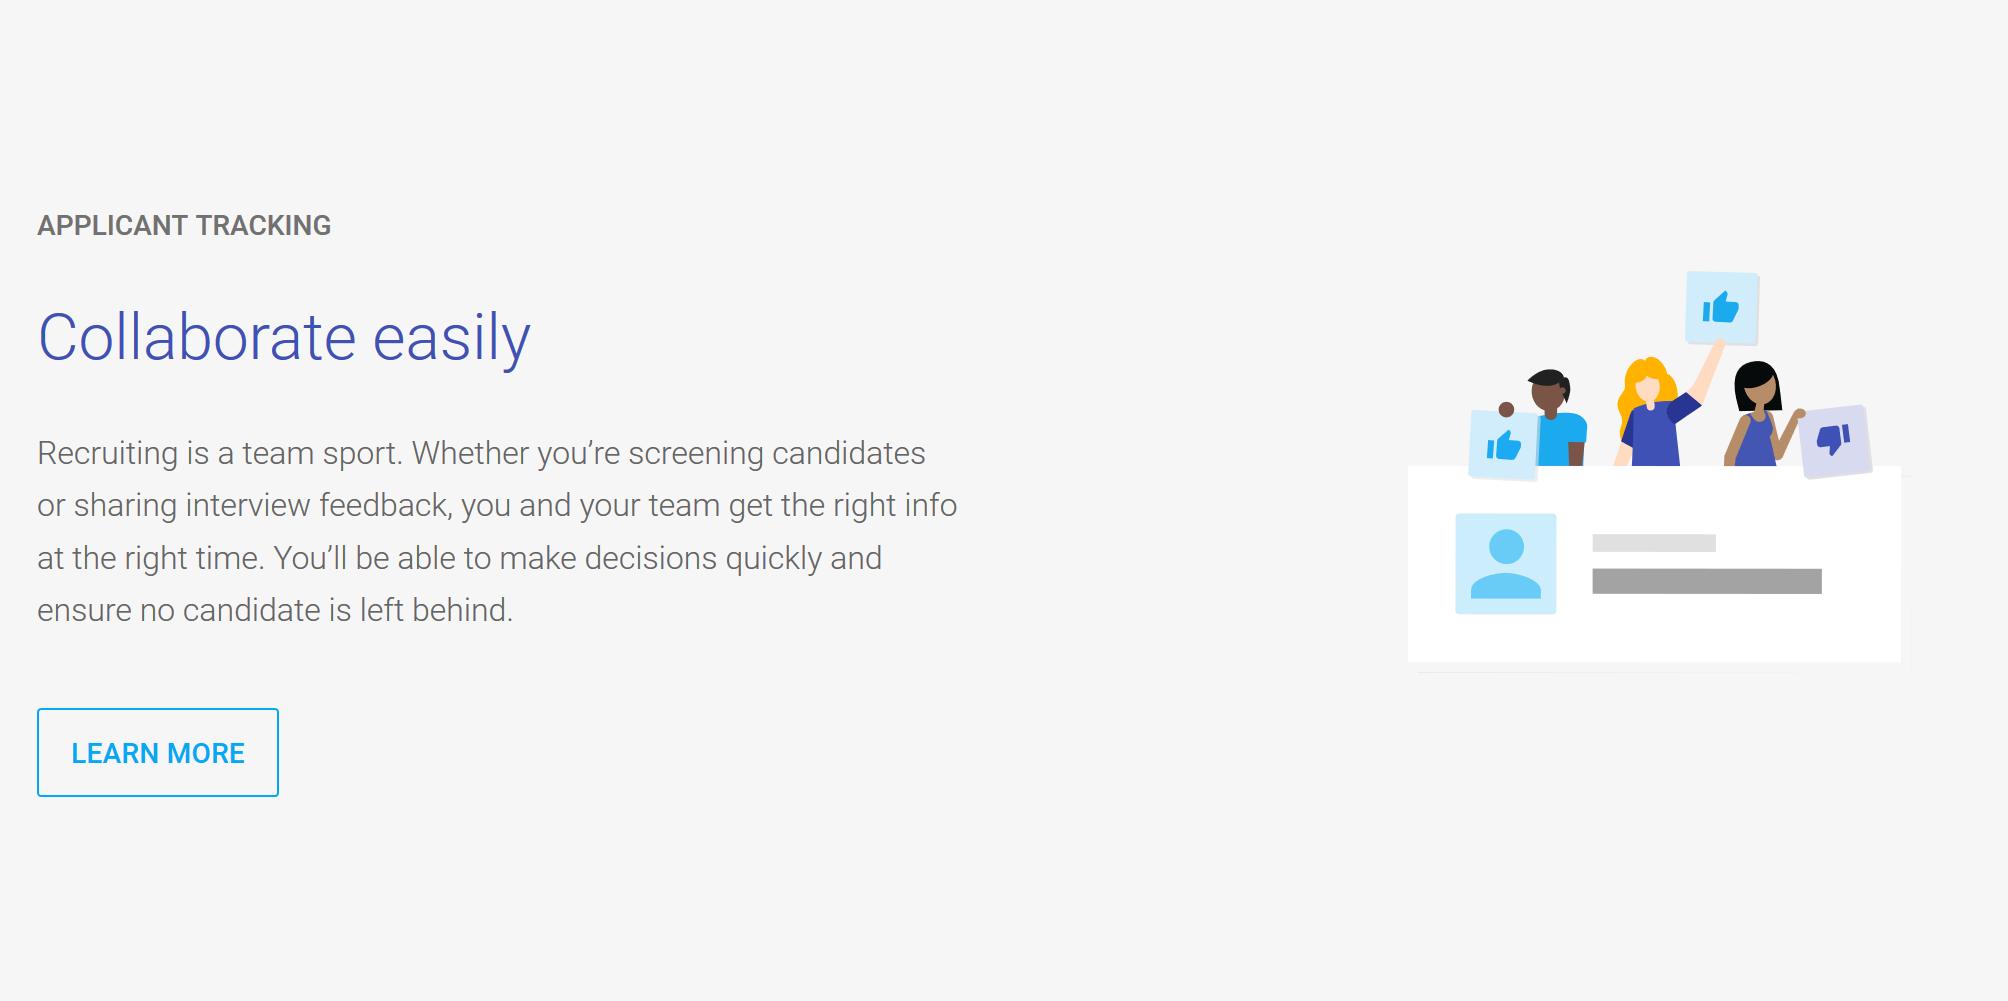Click the LEARN MORE button
Screen dimensions: 2008x1001
pos(158,753)
